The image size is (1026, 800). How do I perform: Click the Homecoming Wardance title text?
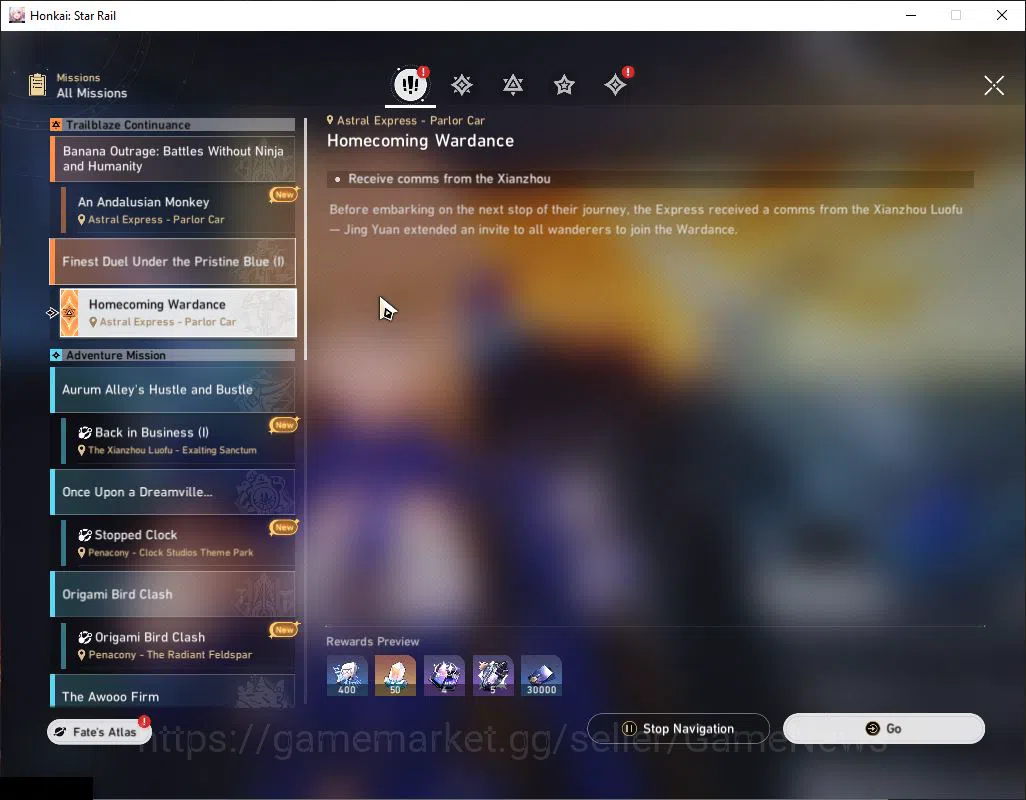420,141
